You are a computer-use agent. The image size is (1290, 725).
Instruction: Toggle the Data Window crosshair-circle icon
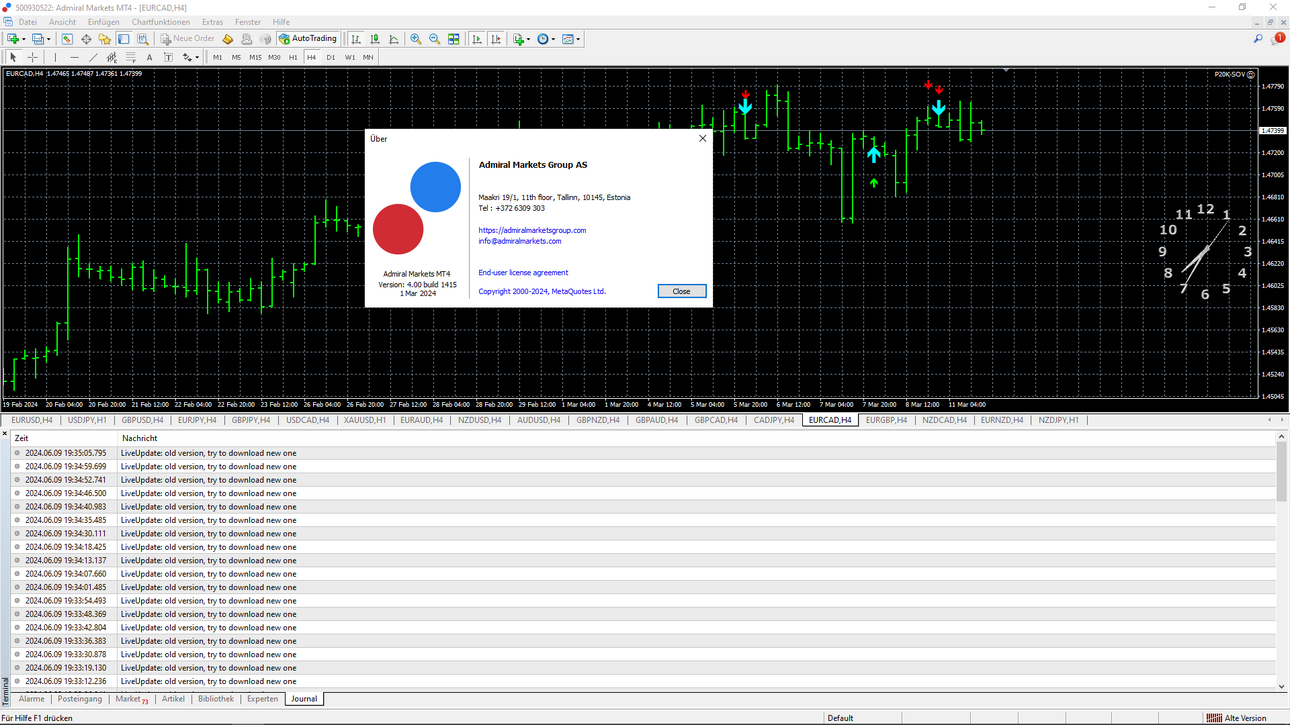pyautogui.click(x=86, y=39)
